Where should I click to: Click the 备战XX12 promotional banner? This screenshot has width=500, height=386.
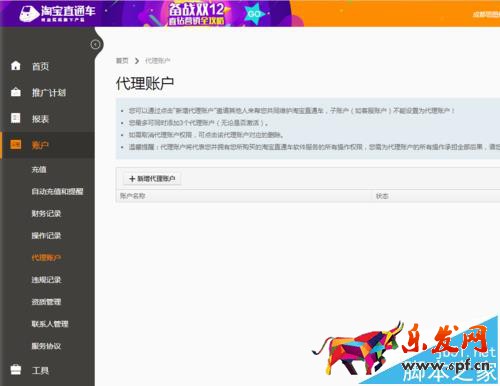click(x=197, y=14)
